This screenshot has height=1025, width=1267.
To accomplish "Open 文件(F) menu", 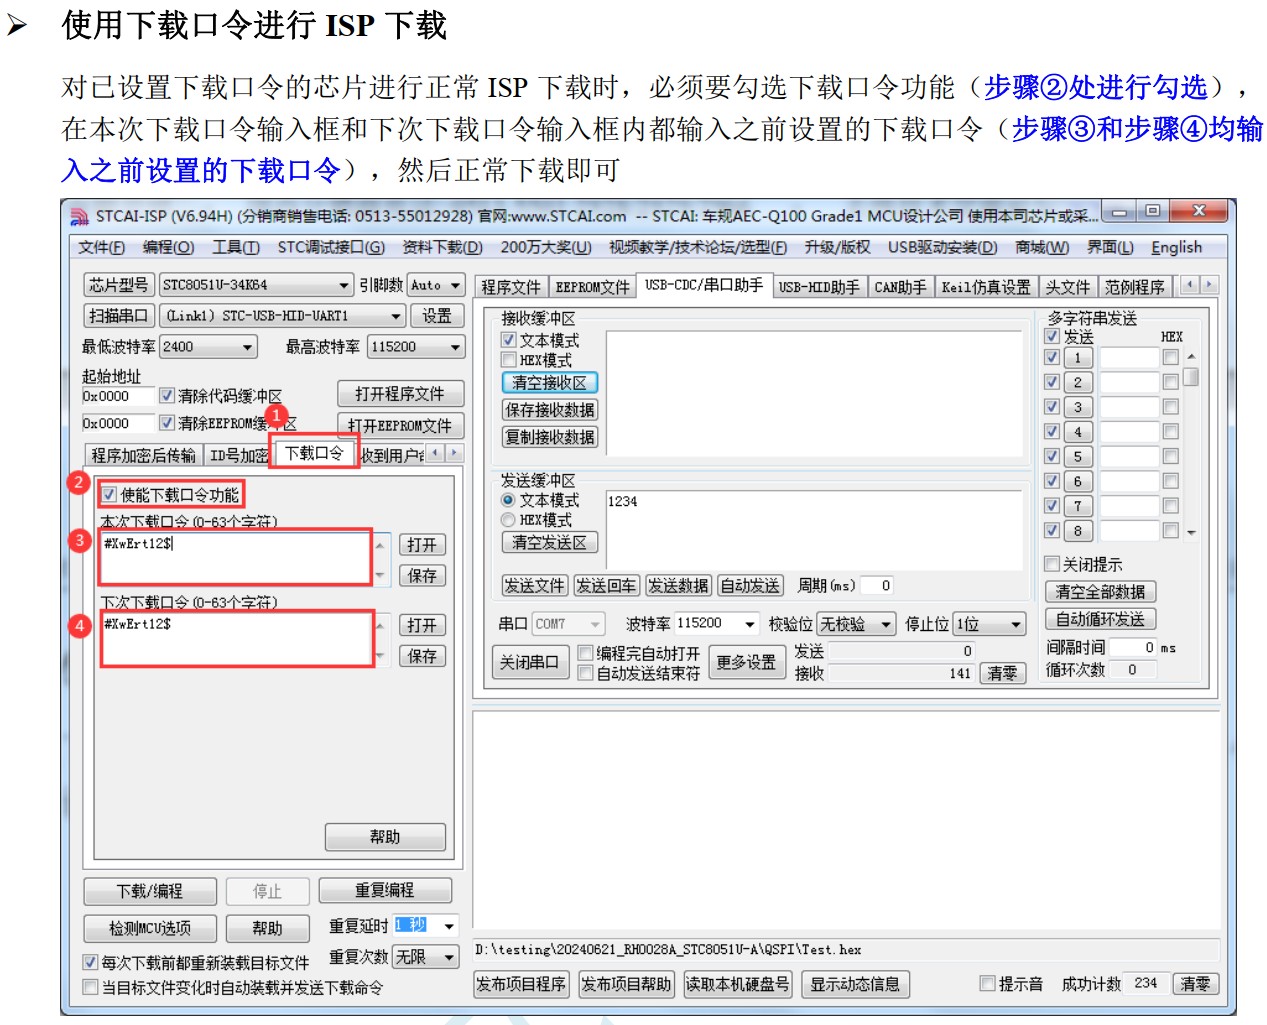I will pyautogui.click(x=101, y=247).
